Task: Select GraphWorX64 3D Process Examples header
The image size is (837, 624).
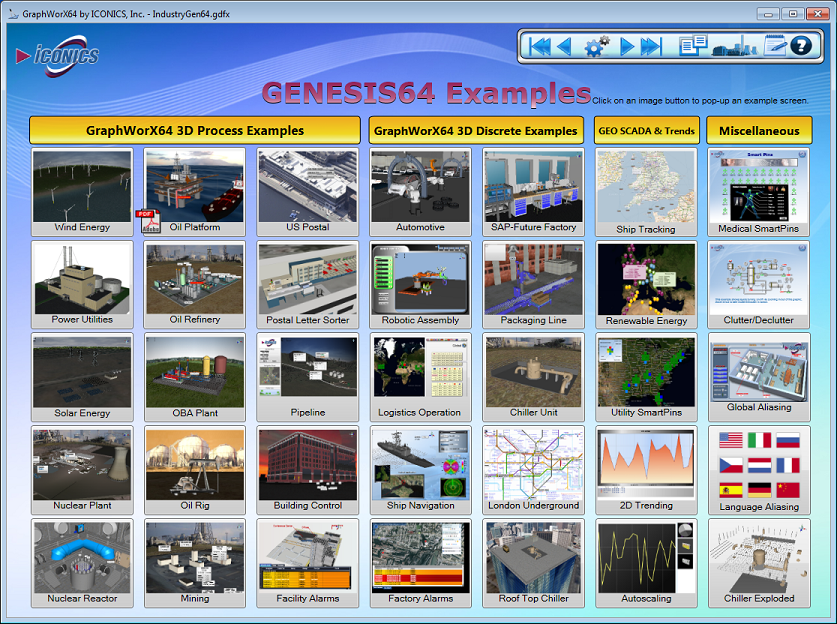Action: 195,130
